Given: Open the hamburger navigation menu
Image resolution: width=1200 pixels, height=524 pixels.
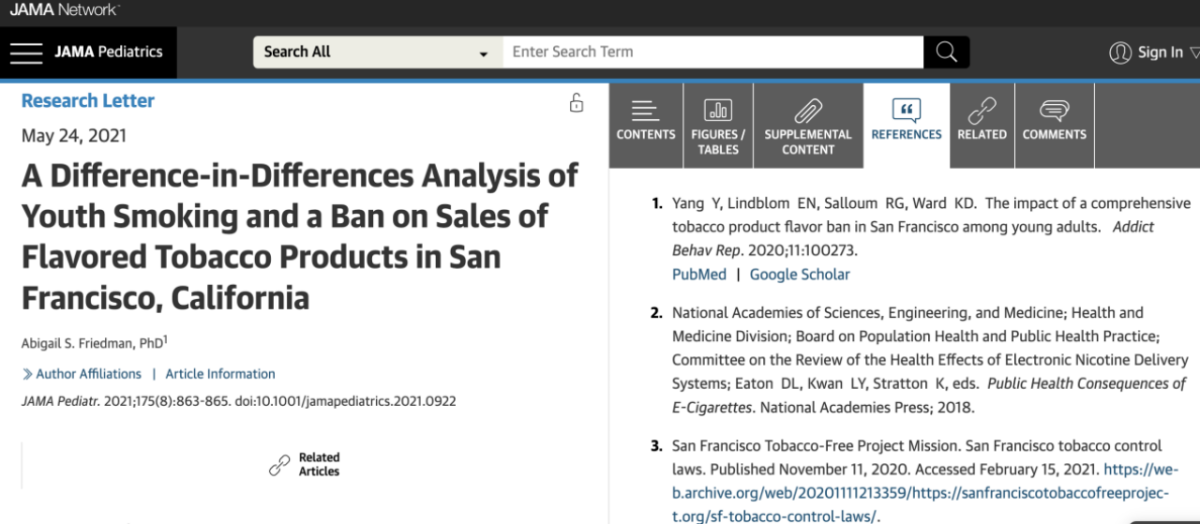Looking at the screenshot, I should point(26,53).
